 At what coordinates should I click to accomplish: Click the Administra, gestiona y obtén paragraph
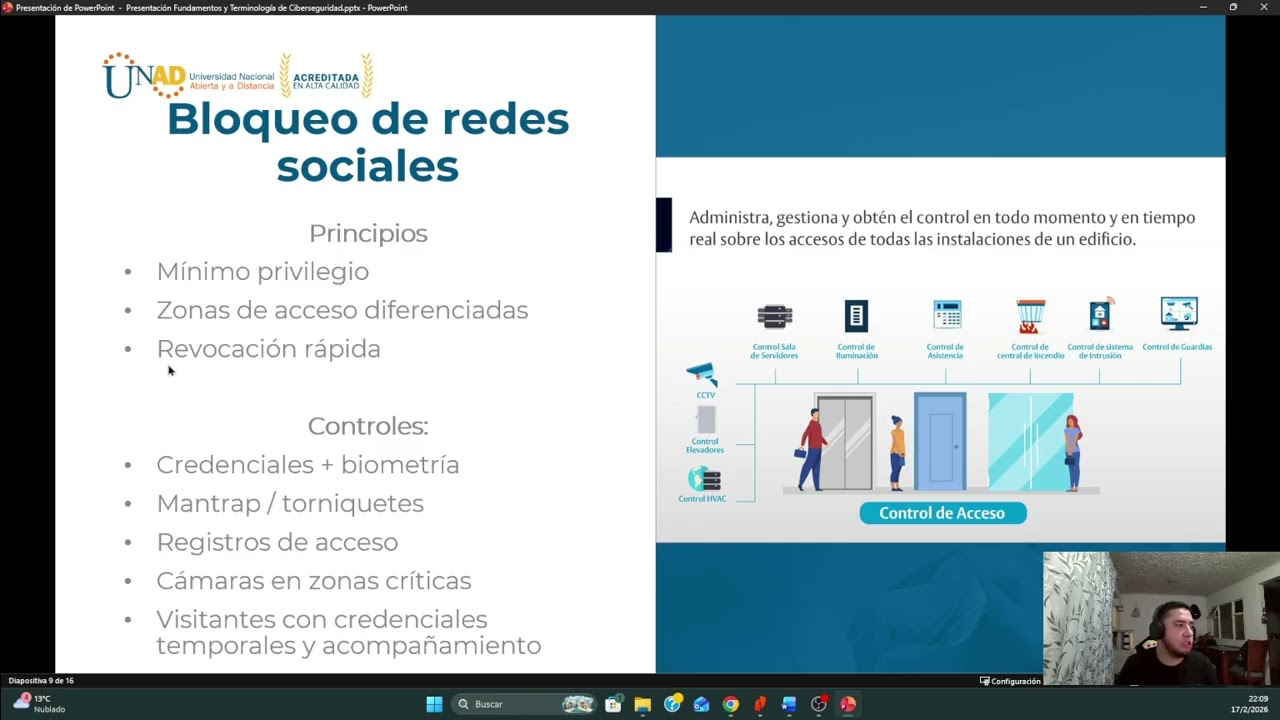[942, 228]
